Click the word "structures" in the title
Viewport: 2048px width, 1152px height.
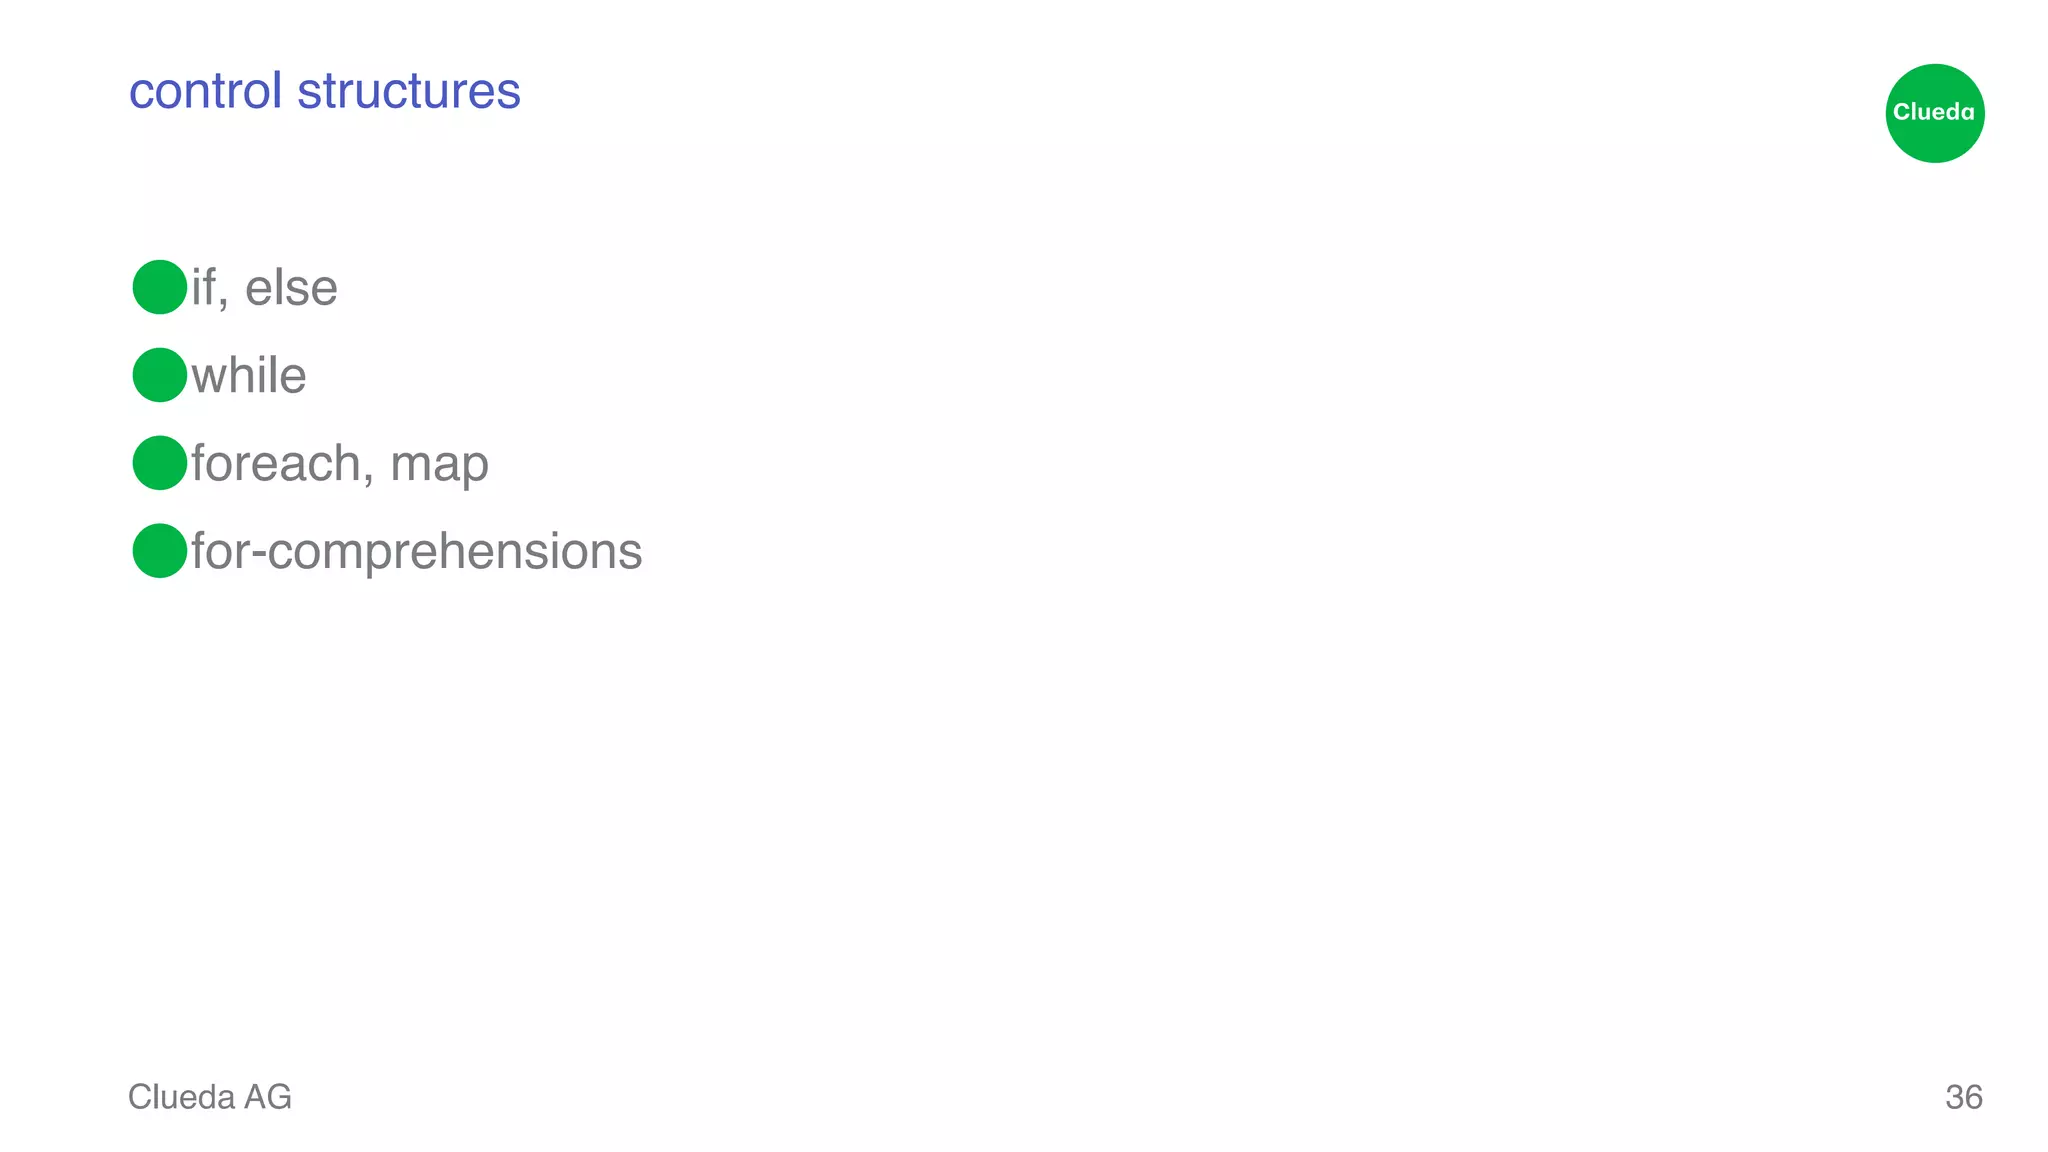tap(409, 91)
